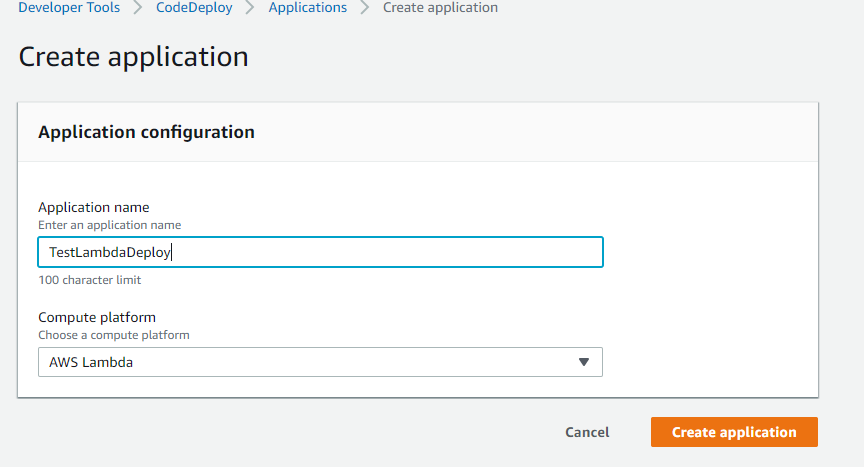Click the Application configuration section header
The image size is (864, 467).
146,132
